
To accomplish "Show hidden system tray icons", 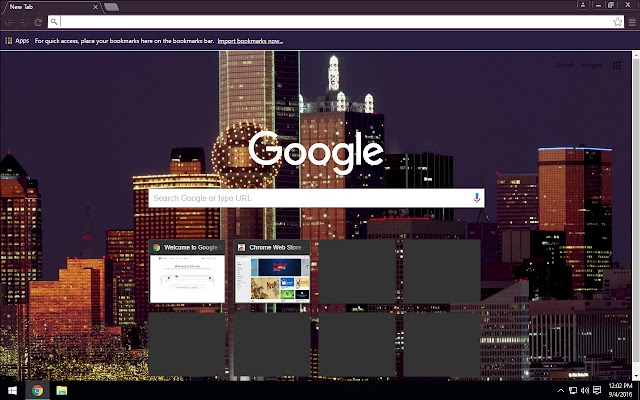I will coord(561,391).
